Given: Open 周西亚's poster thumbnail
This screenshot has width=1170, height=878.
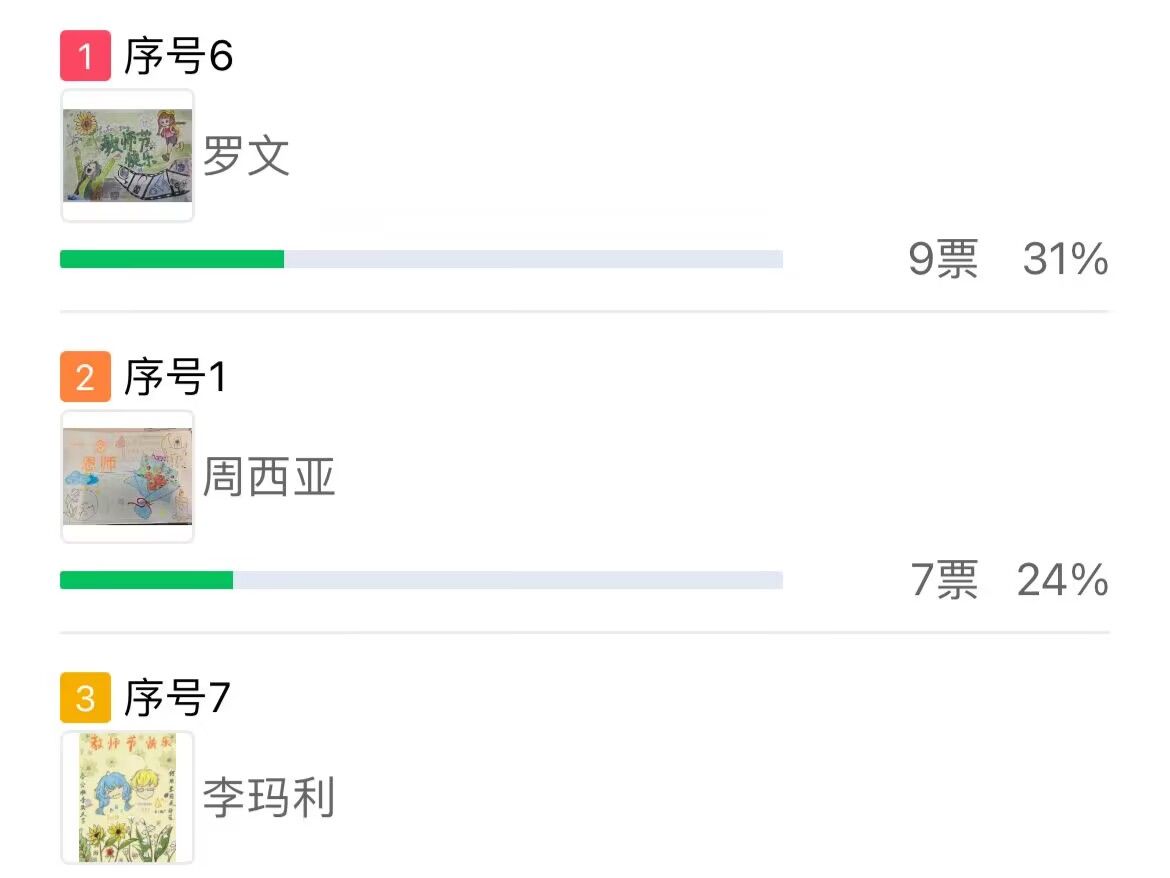Looking at the screenshot, I should point(128,477).
